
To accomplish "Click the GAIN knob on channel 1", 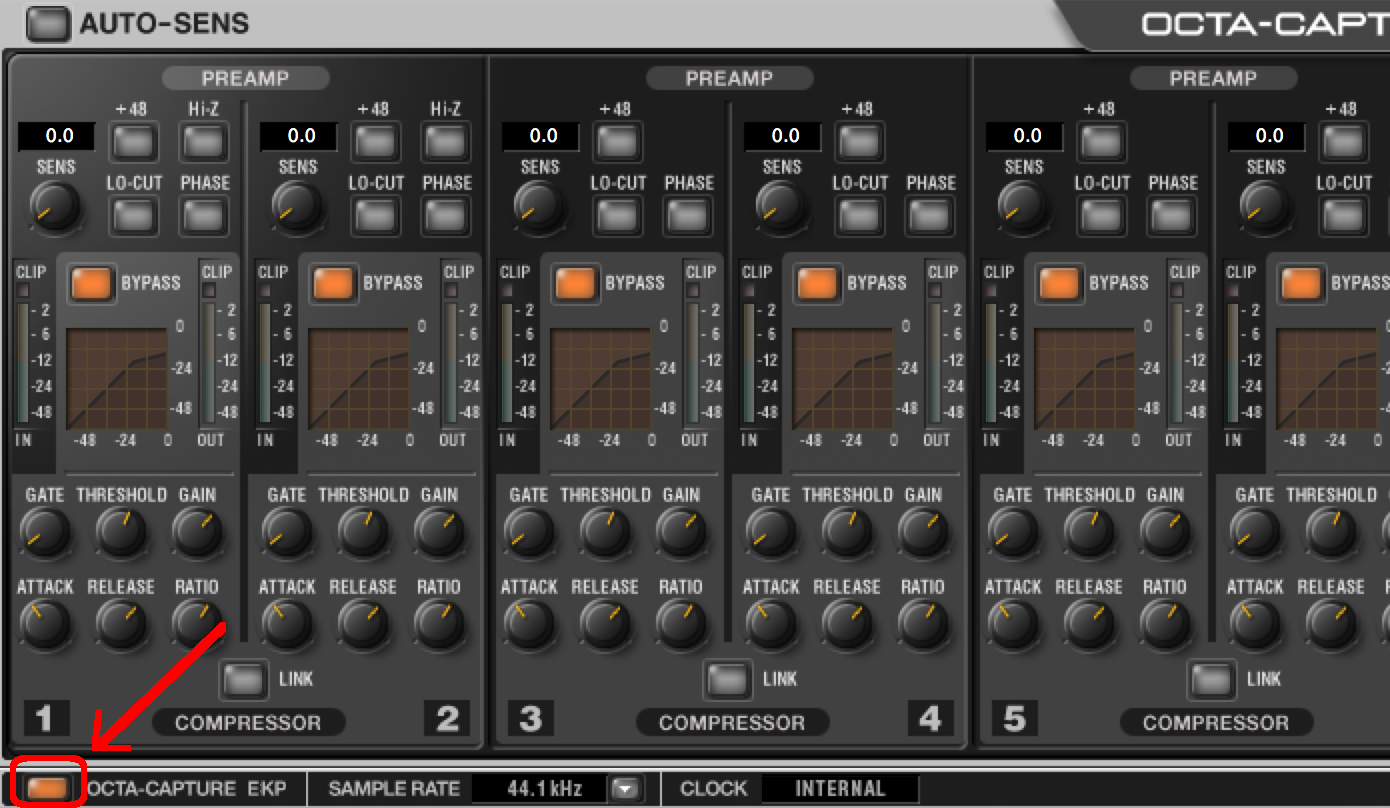I will (x=197, y=532).
